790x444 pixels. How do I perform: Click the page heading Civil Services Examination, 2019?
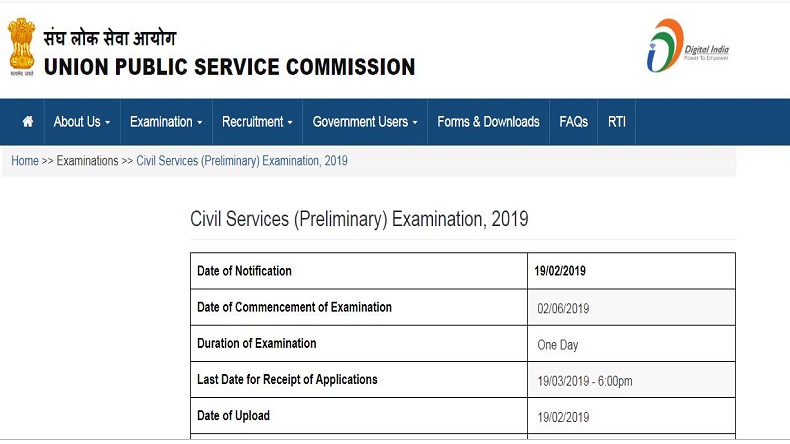pos(359,219)
